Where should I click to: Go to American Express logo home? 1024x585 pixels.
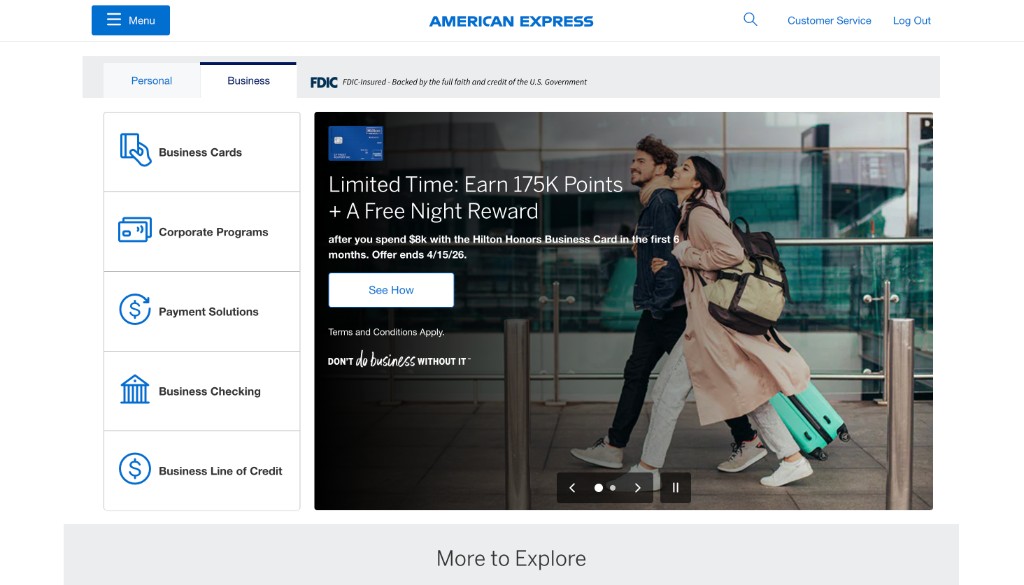511,22
